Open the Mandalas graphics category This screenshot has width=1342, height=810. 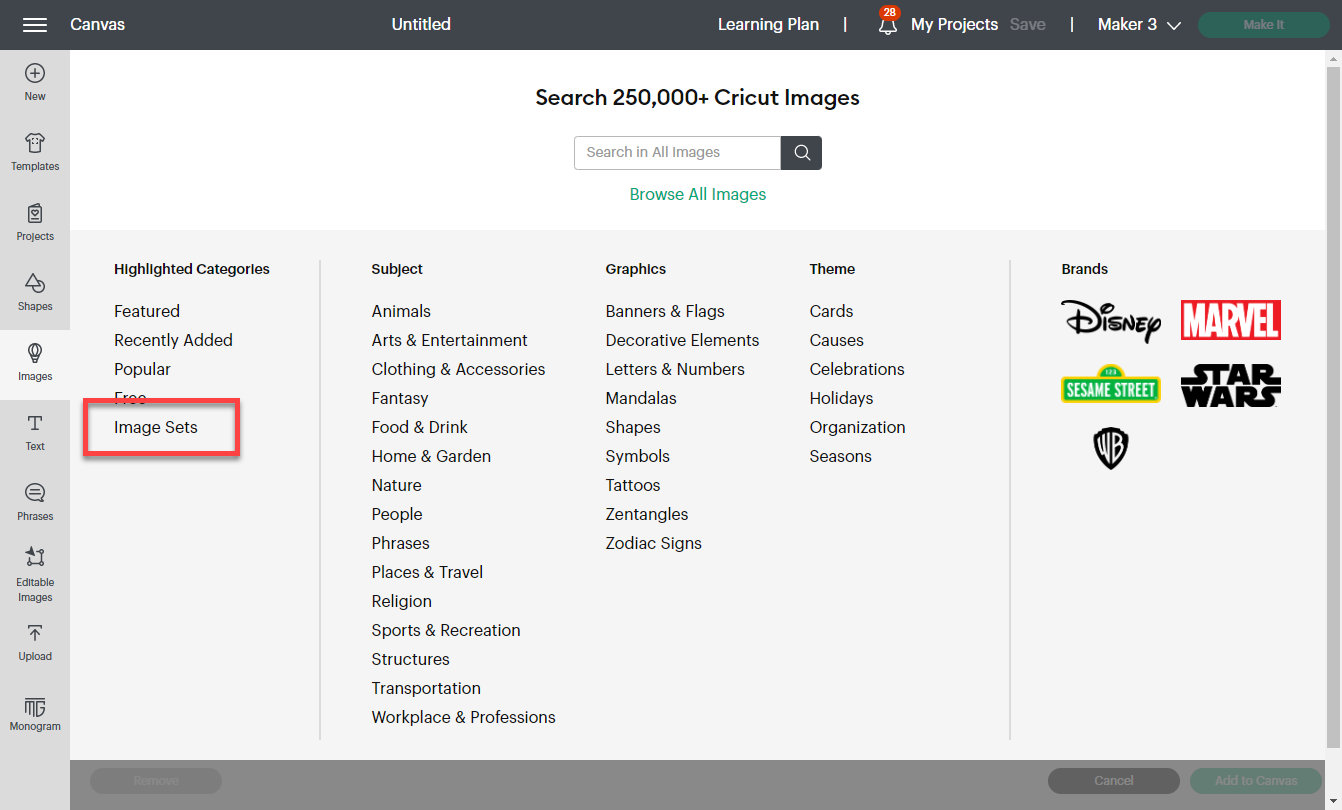point(641,398)
